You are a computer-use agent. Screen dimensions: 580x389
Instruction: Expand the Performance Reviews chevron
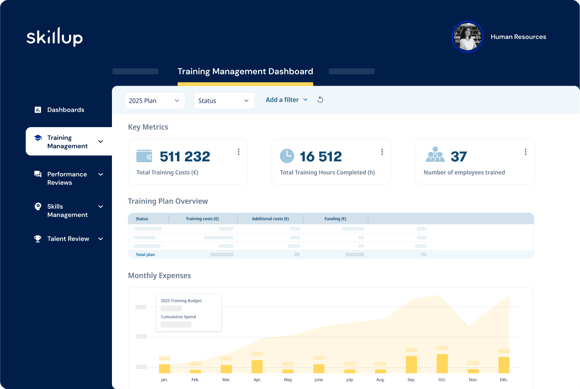click(100, 175)
